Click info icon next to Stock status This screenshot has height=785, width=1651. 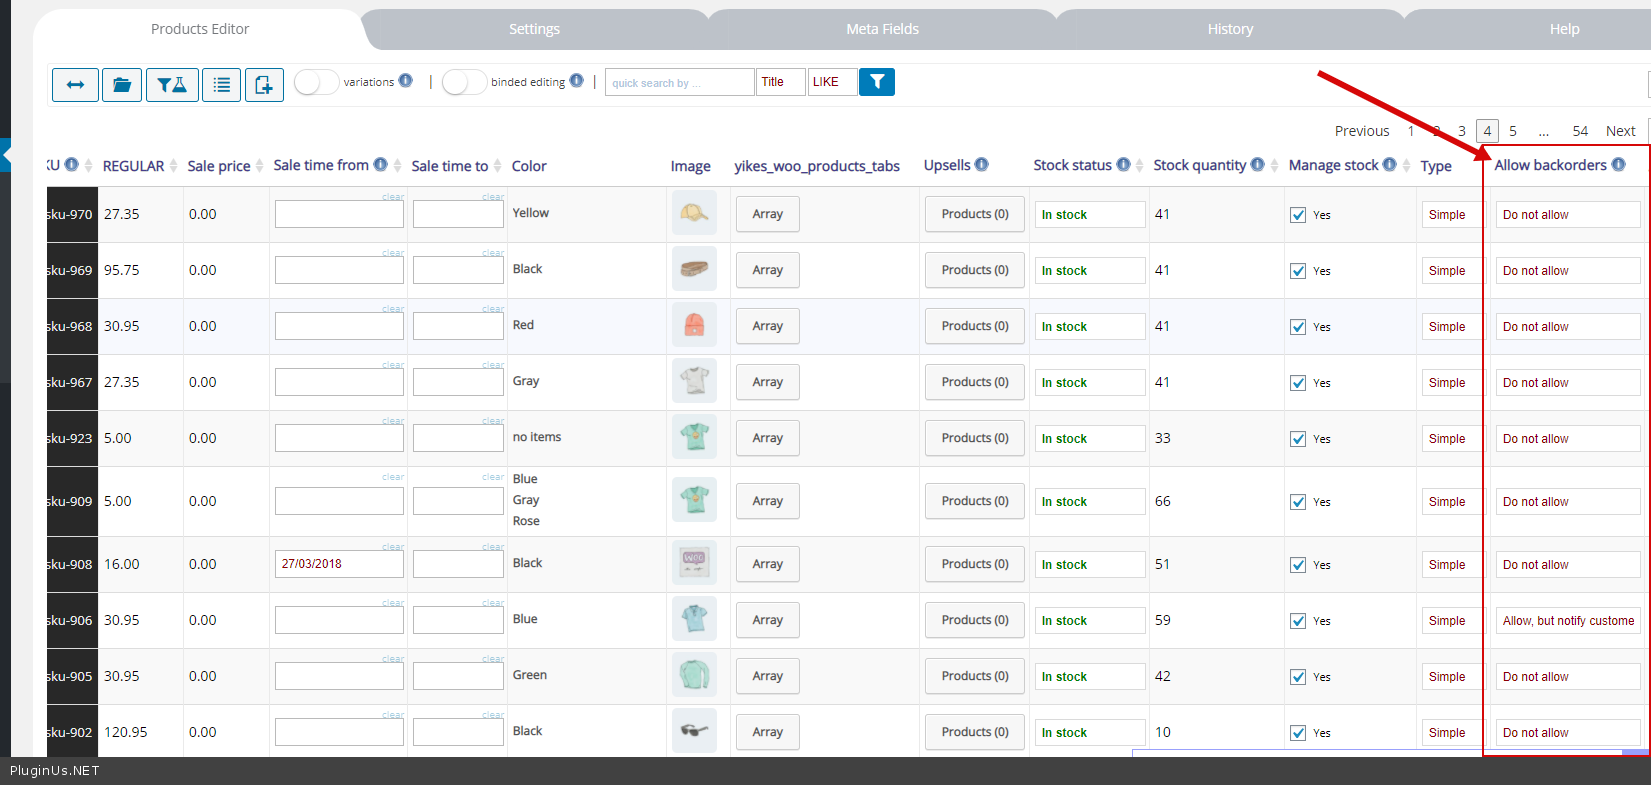1123,164
